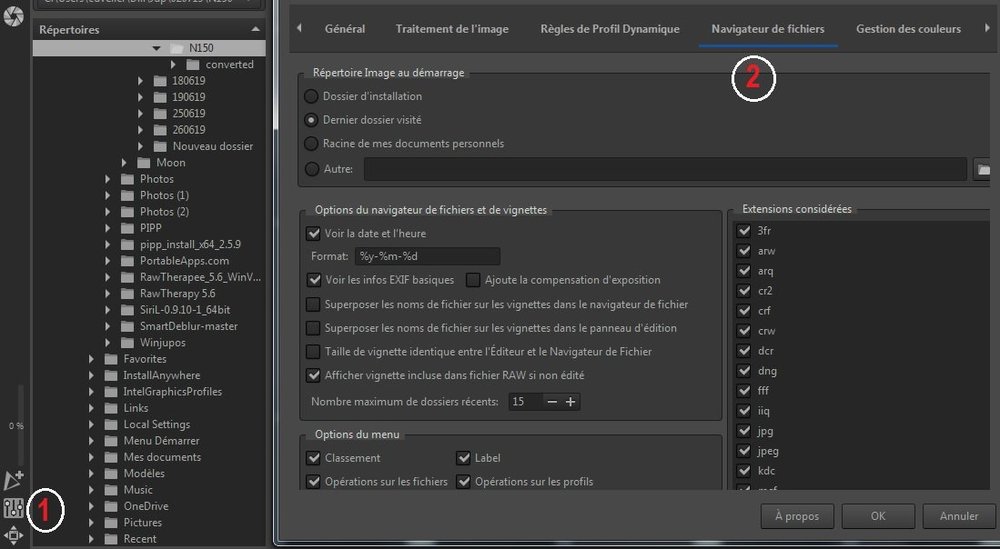Expand the 180619 folder
The height and width of the screenshot is (549, 1000).
click(140, 81)
